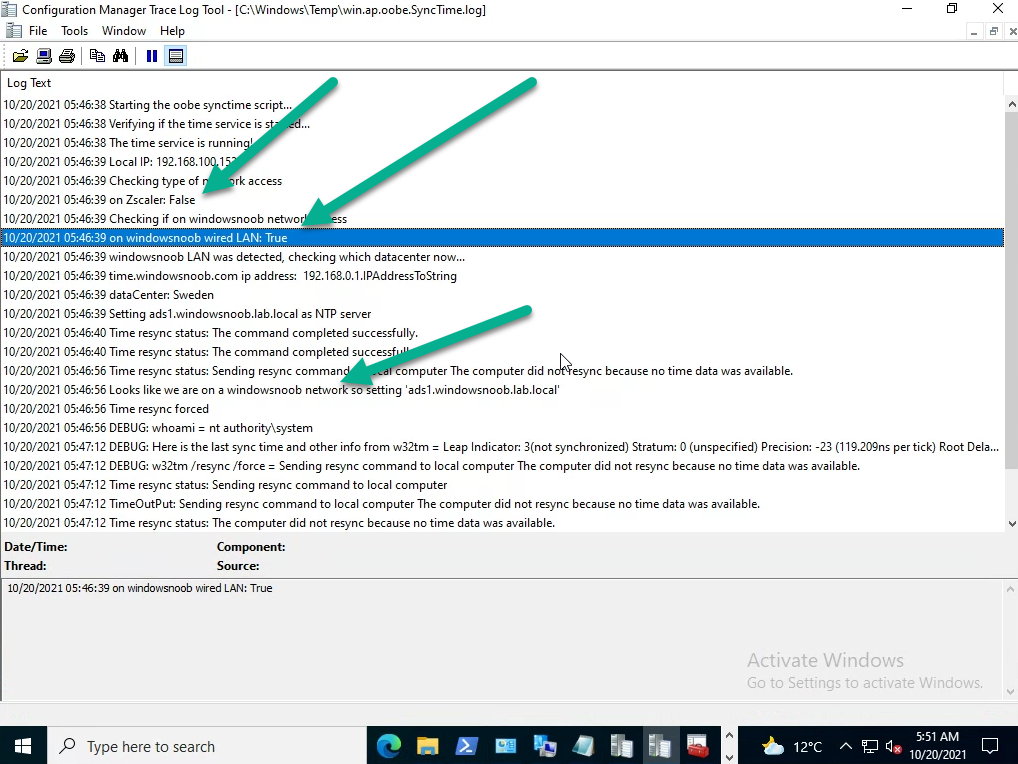Select the 'DEBUG: Here is the last sync time' row
The image size is (1018, 764).
tap(503, 447)
